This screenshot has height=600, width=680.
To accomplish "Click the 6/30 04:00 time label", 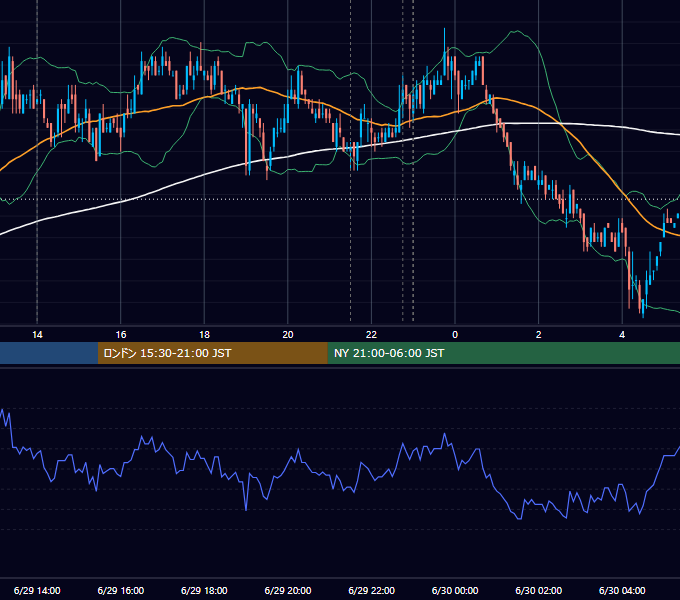I will tap(622, 590).
